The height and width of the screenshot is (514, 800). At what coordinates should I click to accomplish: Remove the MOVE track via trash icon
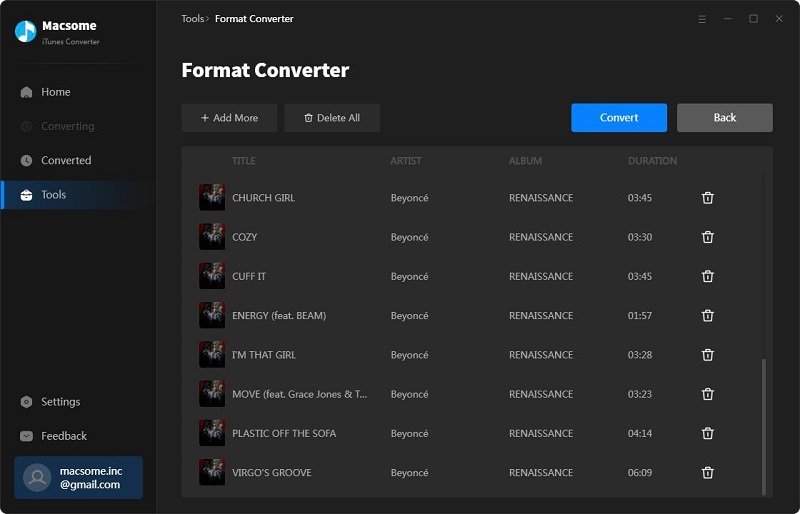point(707,395)
